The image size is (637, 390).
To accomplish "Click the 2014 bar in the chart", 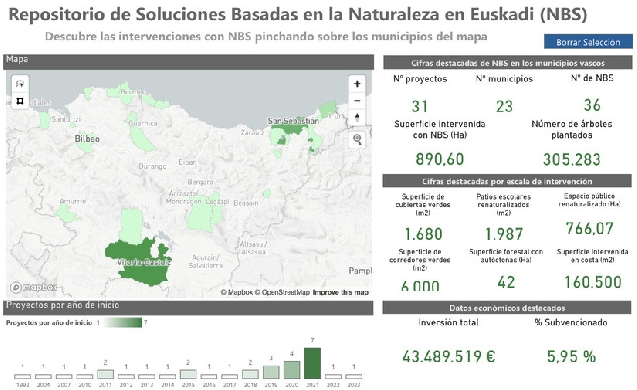I will [167, 376].
